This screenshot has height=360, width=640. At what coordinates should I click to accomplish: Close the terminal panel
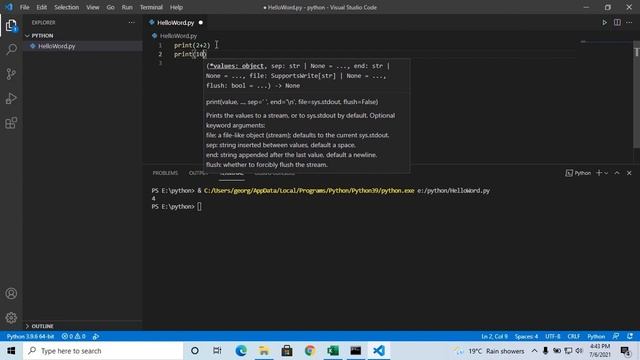629,173
